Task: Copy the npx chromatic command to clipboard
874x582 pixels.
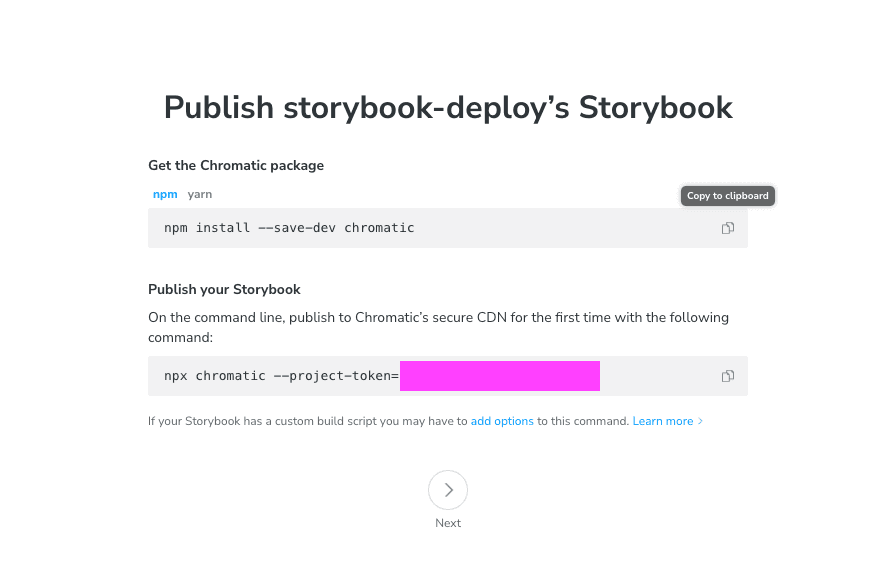Action: 727,376
